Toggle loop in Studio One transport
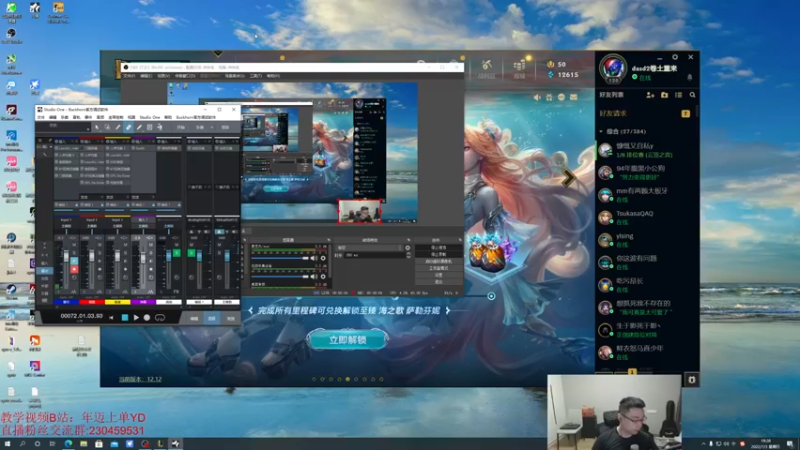This screenshot has height=450, width=800. [x=160, y=317]
